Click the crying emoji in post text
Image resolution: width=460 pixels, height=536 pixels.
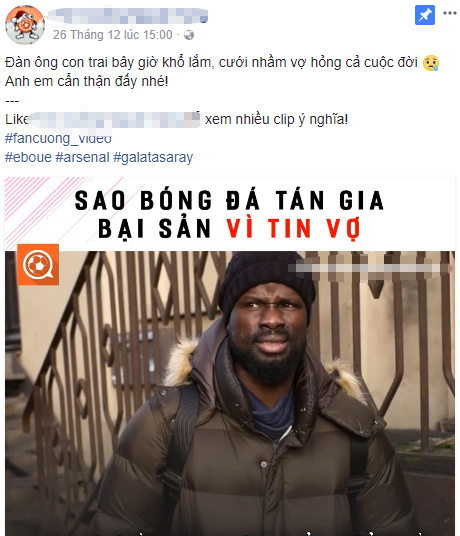431,63
